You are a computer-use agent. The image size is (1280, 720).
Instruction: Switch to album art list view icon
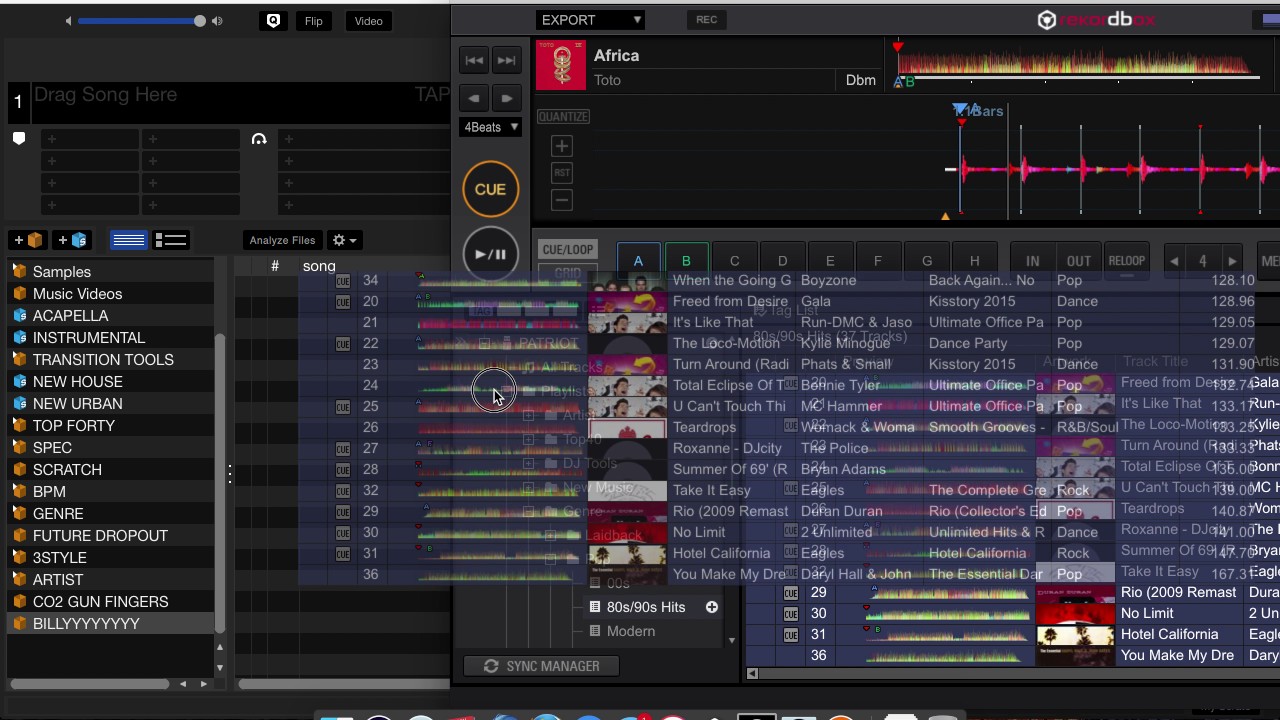[x=171, y=240]
